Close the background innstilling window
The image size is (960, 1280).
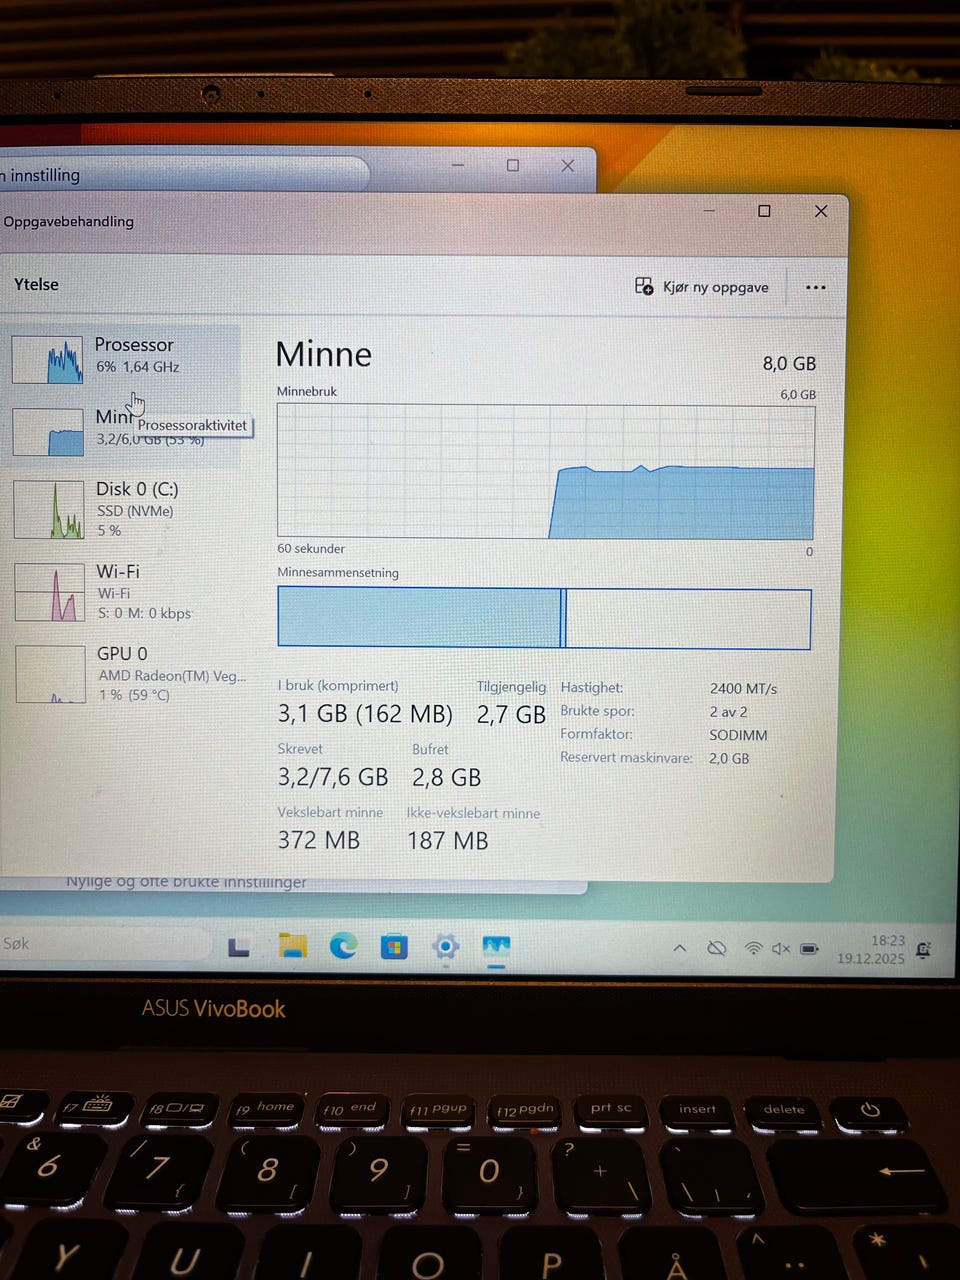pos(568,165)
